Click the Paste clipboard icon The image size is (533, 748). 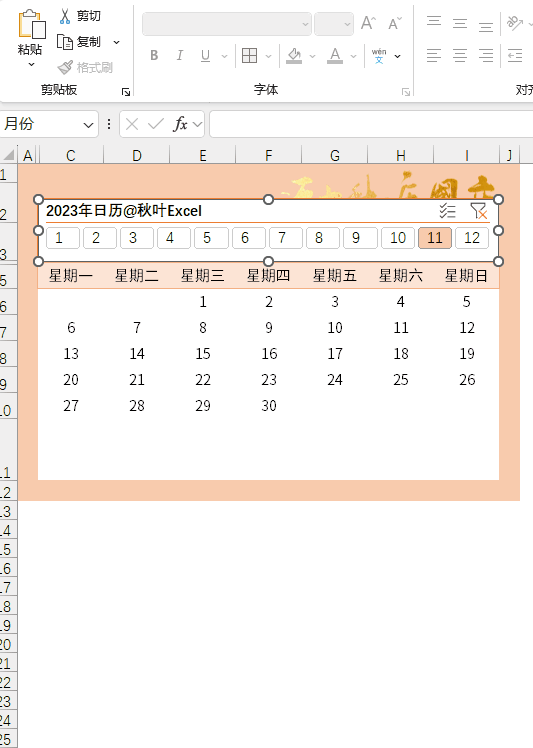pyautogui.click(x=31, y=24)
